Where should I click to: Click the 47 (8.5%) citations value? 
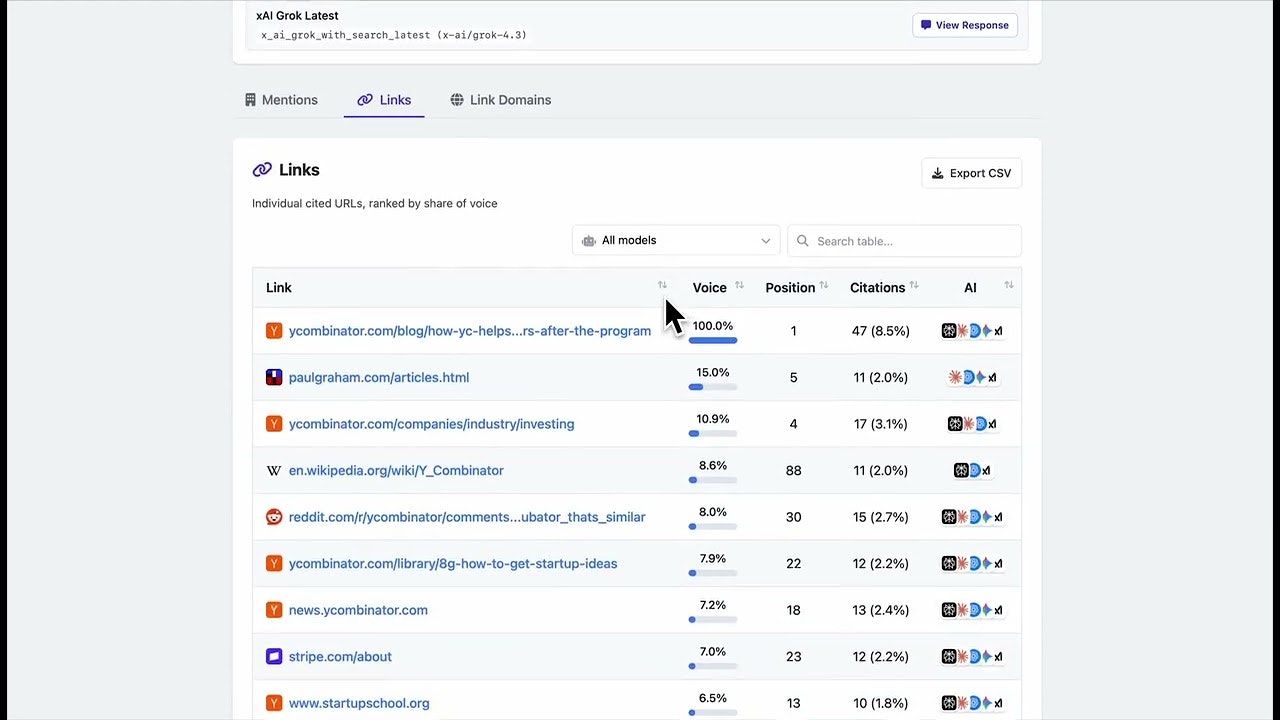click(881, 331)
